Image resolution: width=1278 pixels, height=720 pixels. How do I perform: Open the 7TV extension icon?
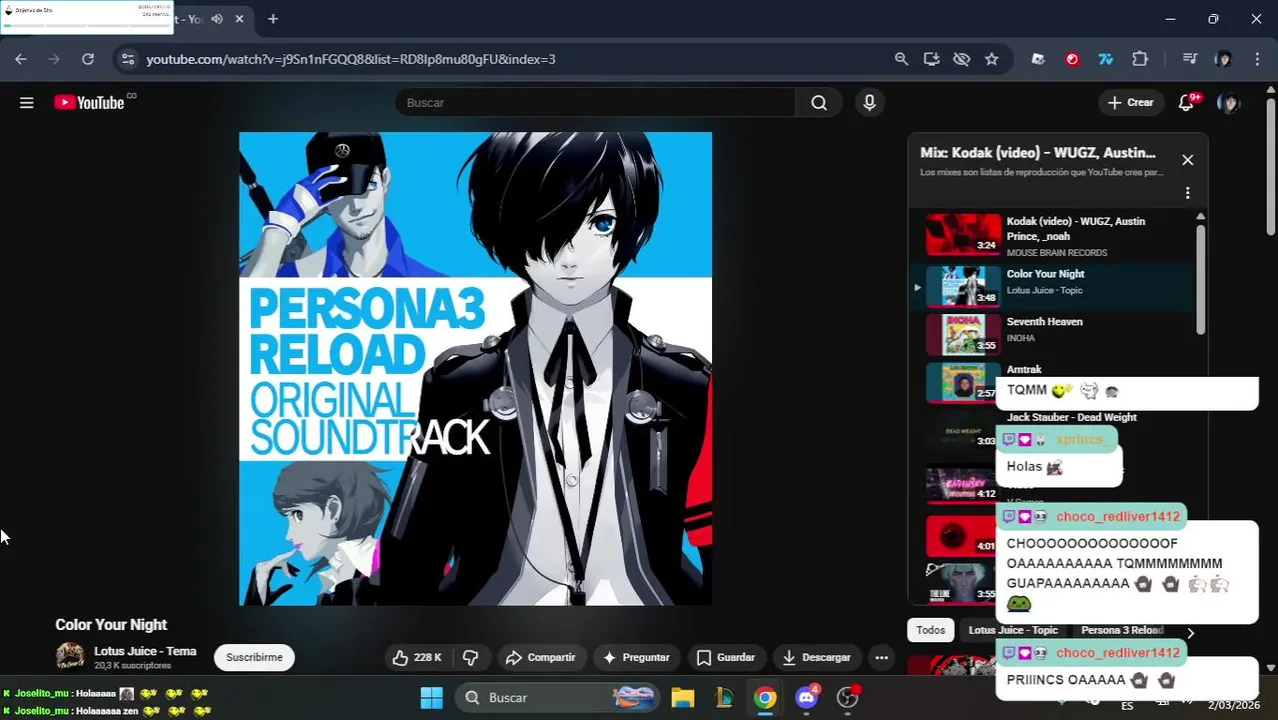tap(1106, 59)
